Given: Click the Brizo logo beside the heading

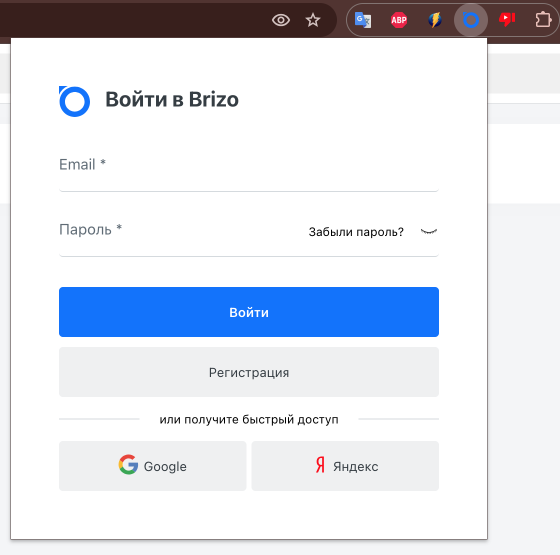Looking at the screenshot, I should coord(74,101).
